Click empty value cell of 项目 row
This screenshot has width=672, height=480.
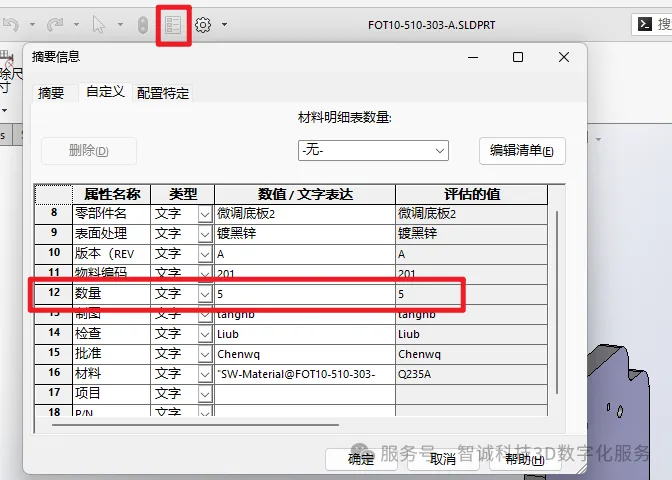(305, 394)
